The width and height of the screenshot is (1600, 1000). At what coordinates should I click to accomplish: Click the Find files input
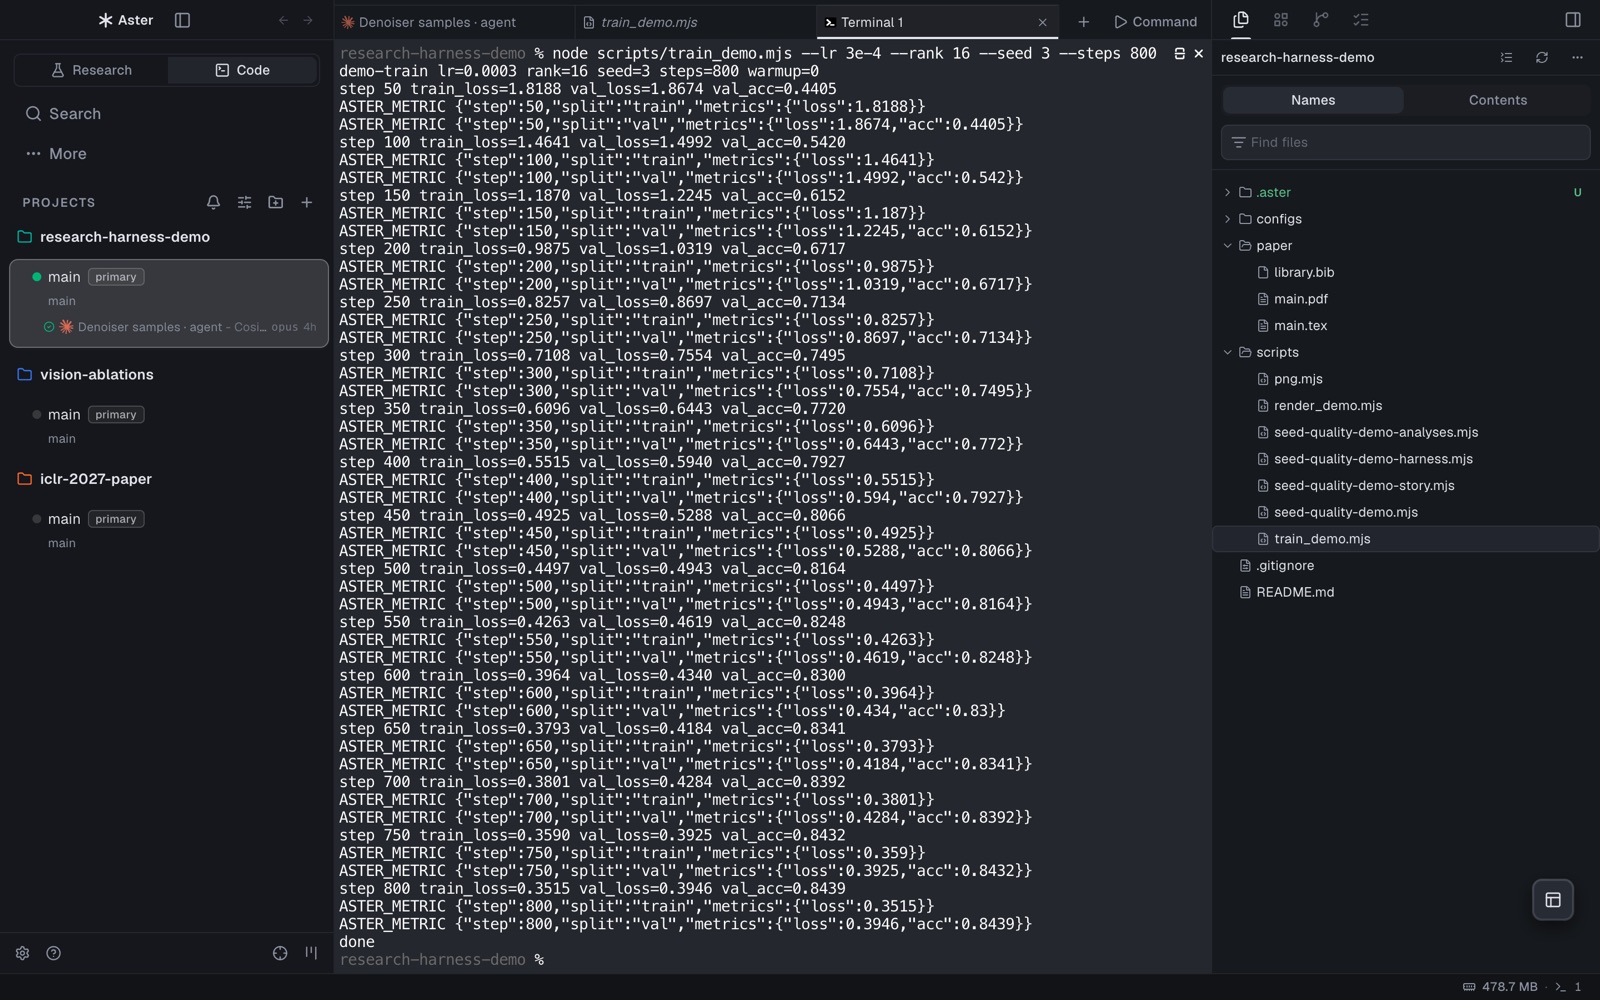(x=1405, y=142)
